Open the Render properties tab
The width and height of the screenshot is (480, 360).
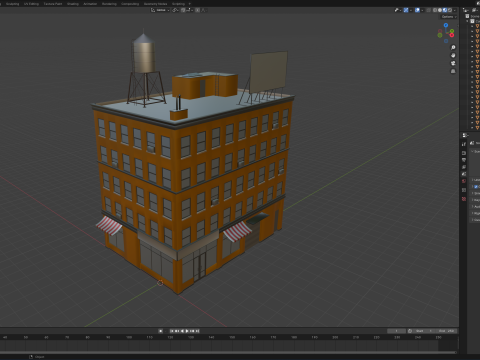464,153
